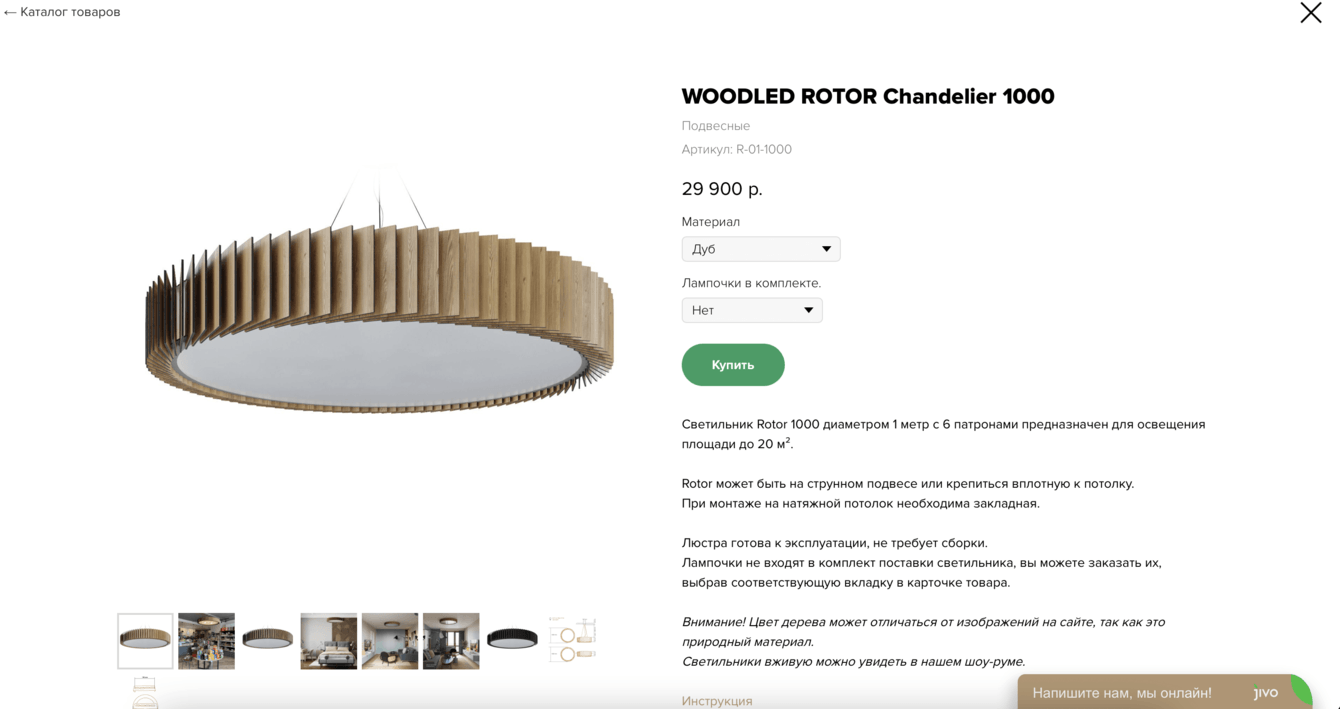Select the first oak chandelier thumbnail
1340x709 pixels.
(145, 641)
